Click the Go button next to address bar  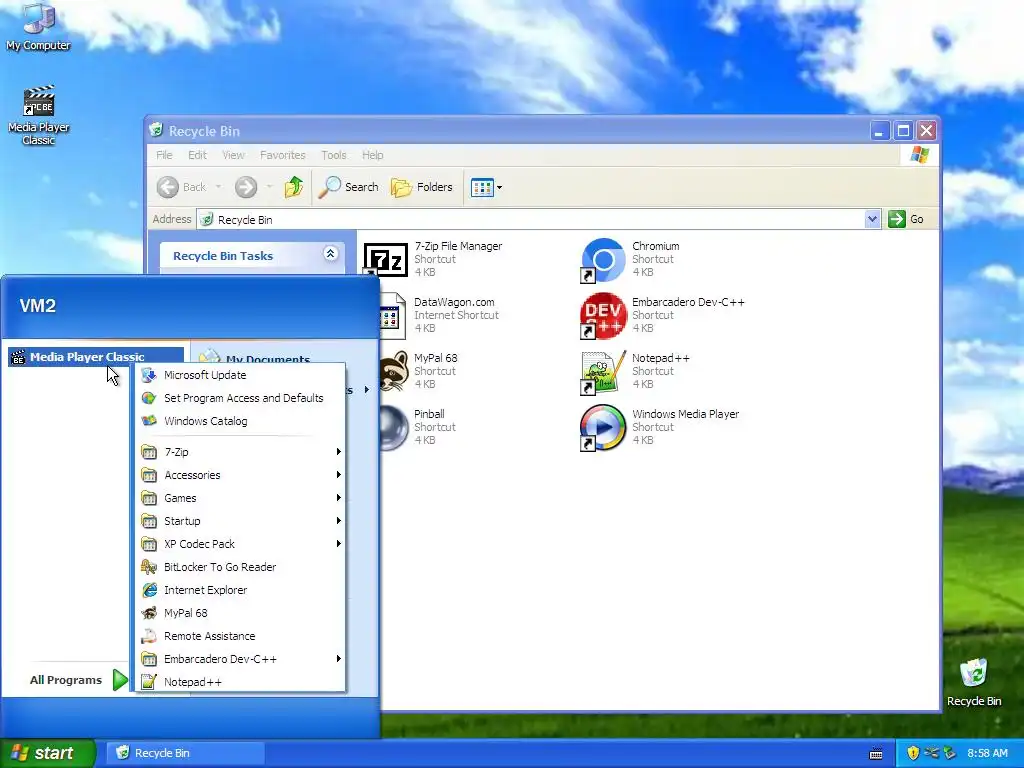click(x=906, y=219)
